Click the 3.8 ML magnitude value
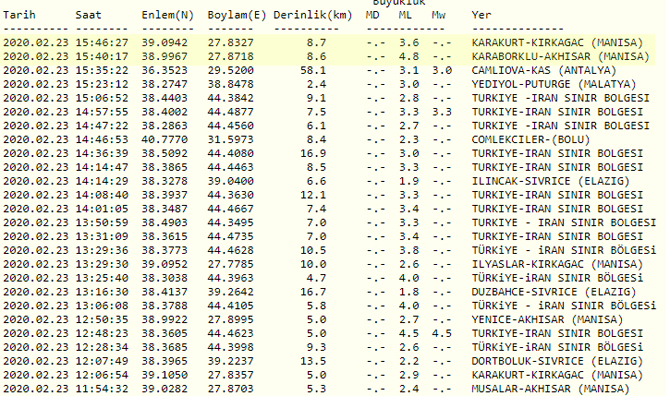This screenshot has height=396, width=670. click(x=409, y=250)
